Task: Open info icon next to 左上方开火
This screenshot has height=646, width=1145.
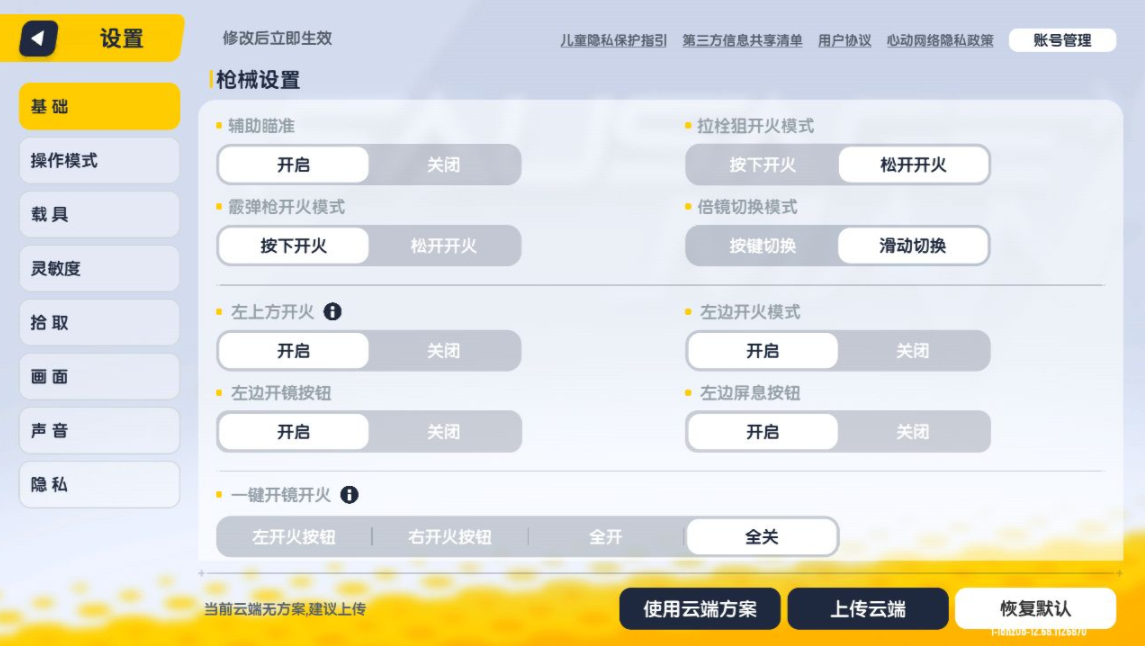Action: point(332,312)
